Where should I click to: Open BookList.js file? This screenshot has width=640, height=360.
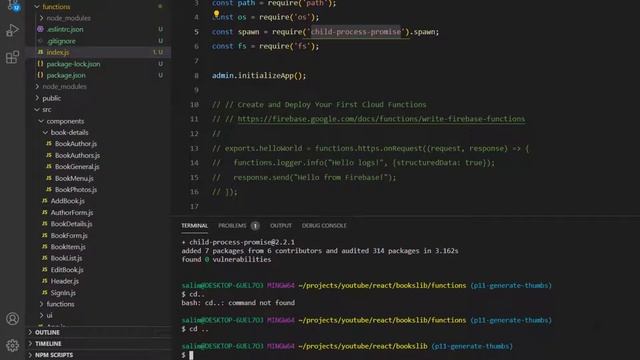tap(66, 258)
